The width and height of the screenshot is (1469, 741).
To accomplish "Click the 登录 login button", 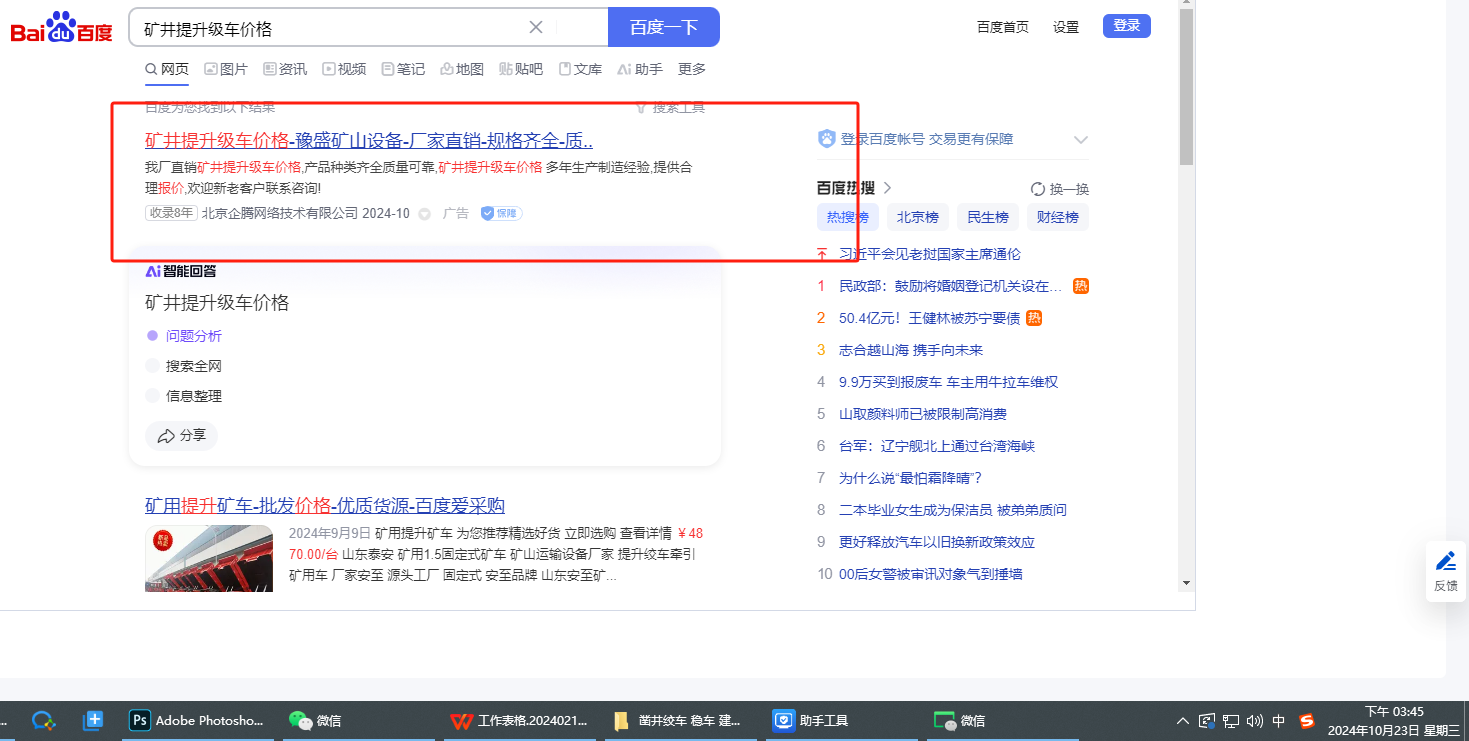I will (x=1126, y=26).
